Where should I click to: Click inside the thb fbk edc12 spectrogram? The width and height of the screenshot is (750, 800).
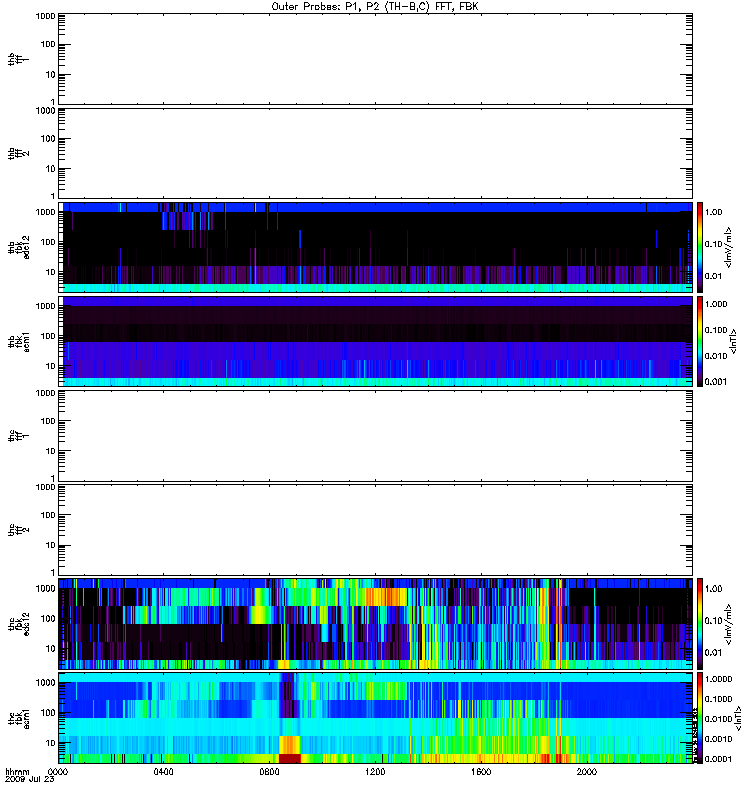point(376,247)
